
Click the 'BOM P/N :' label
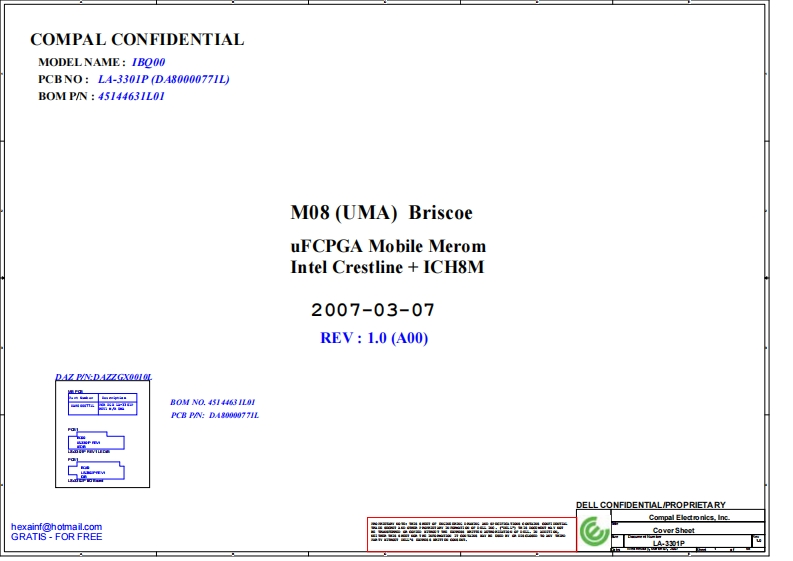pyautogui.click(x=66, y=96)
